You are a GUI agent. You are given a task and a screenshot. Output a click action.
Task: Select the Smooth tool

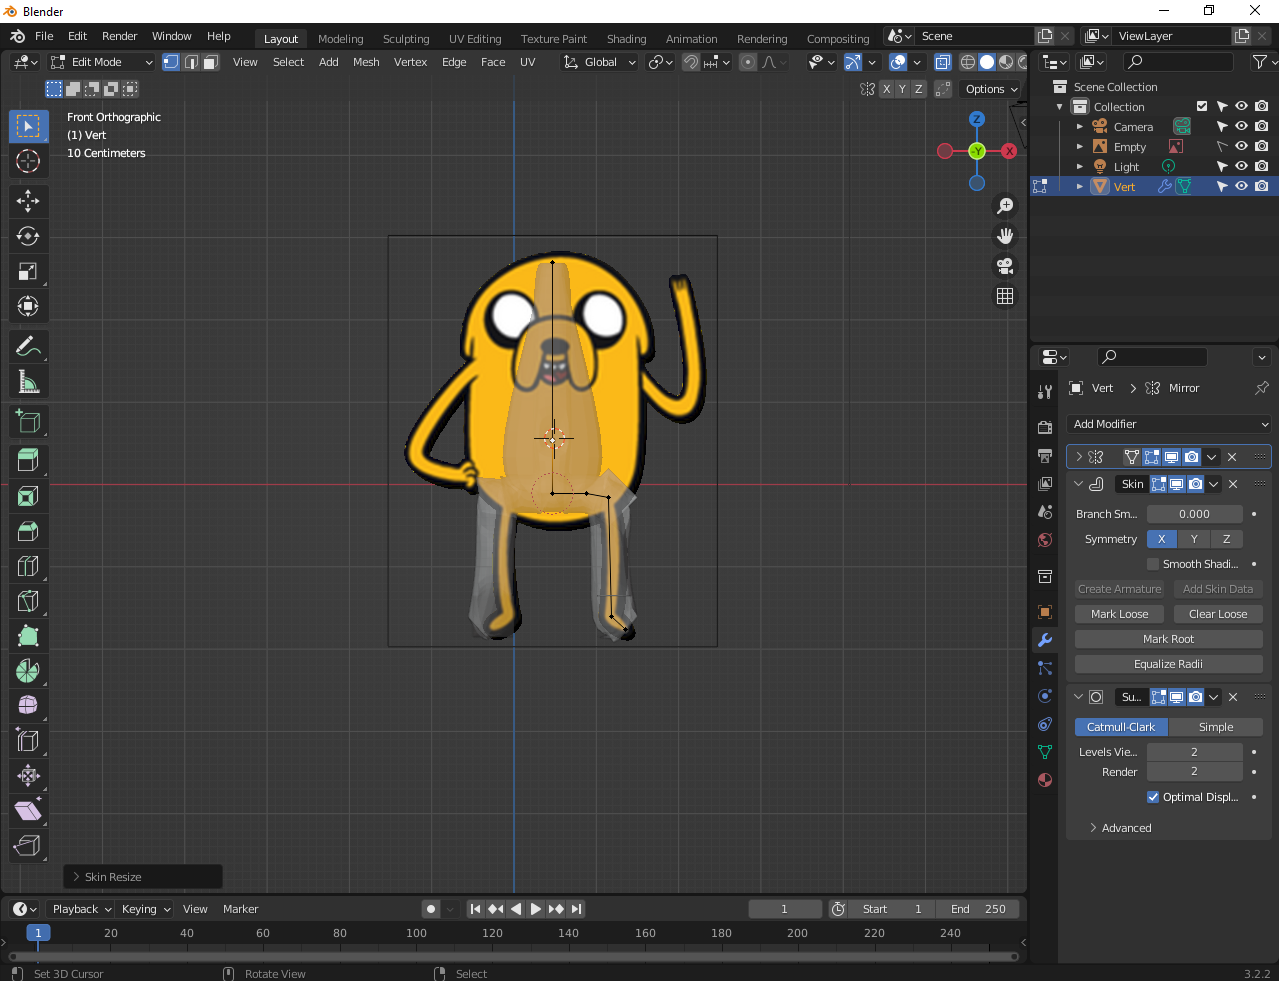click(x=28, y=706)
